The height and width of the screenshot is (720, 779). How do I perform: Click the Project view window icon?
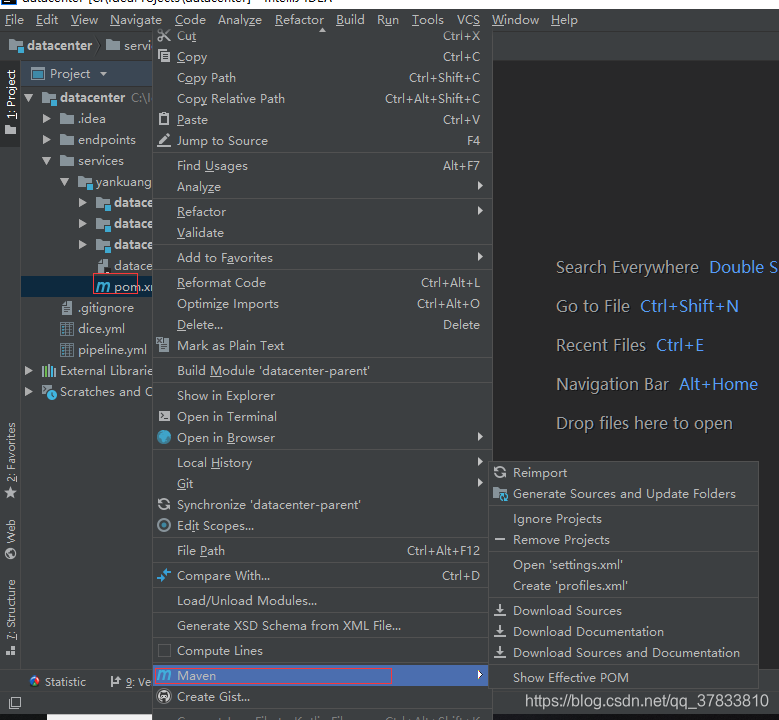pos(38,74)
